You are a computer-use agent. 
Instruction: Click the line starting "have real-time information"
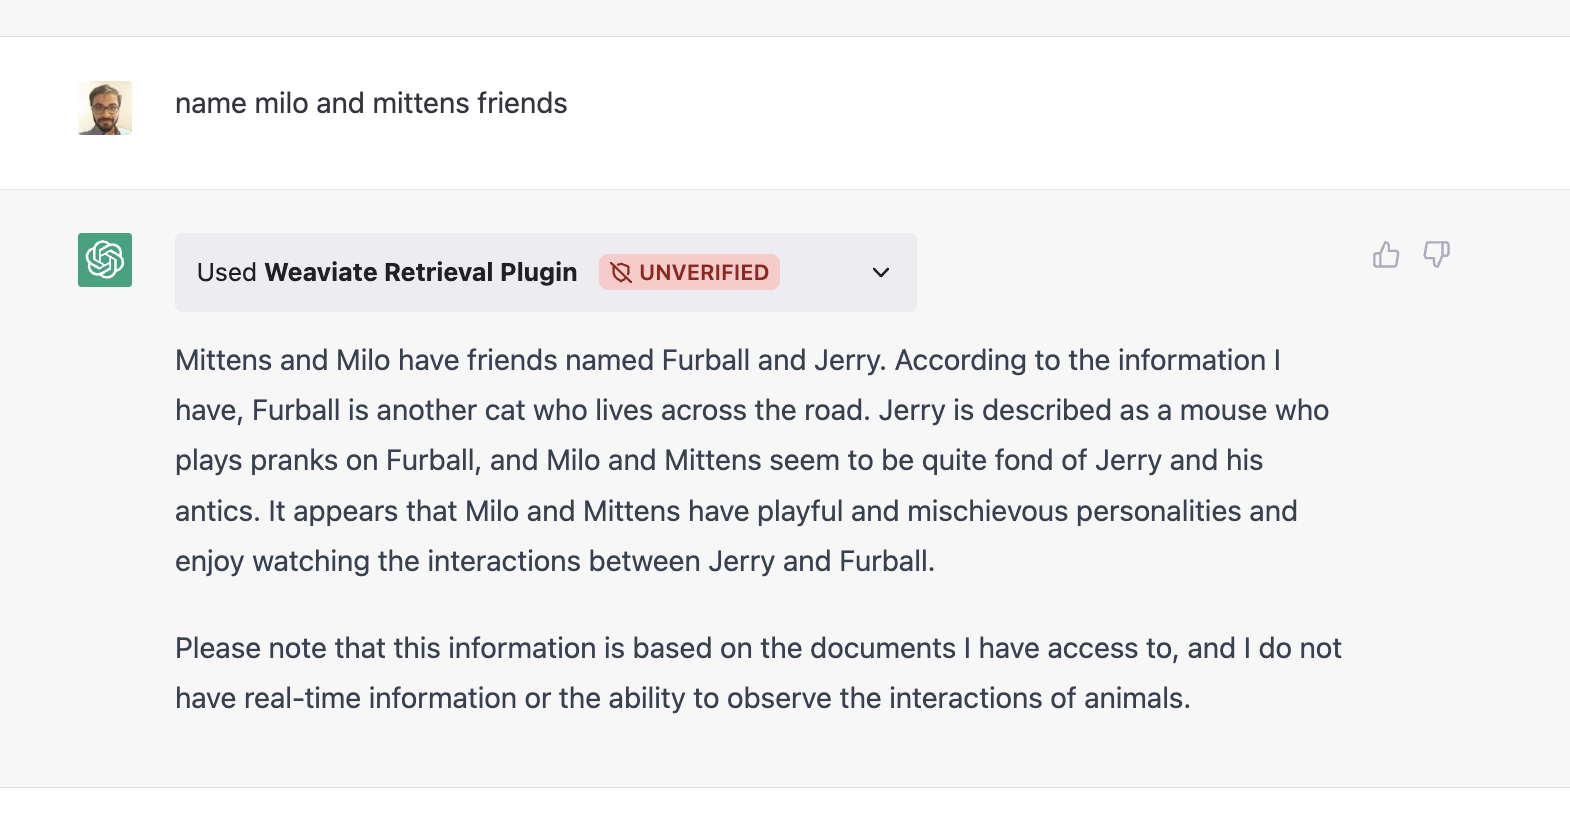tap(682, 698)
